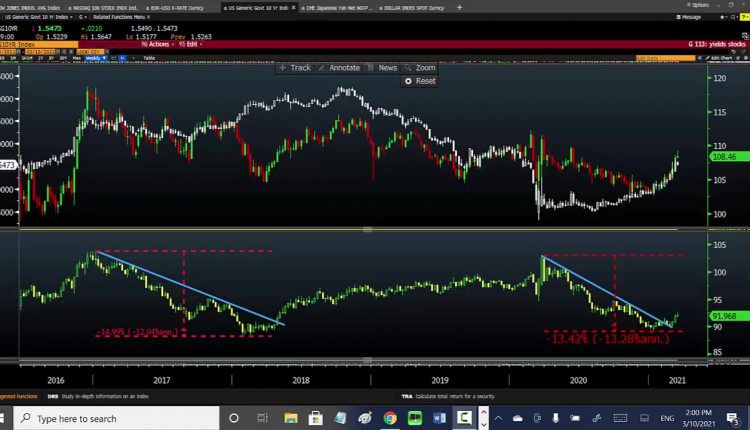
Task: Open the Weekly periodicity dropdown
Action: [x=96, y=58]
